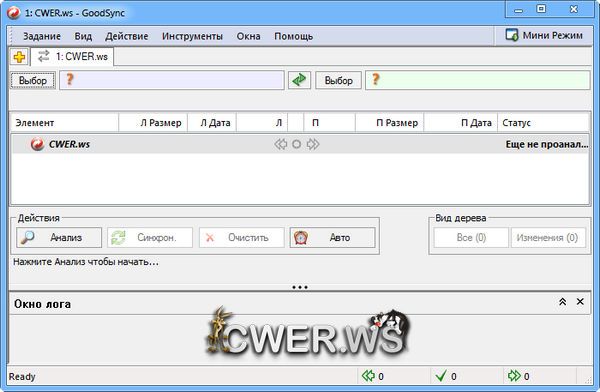The width and height of the screenshot is (600, 392).
Task: Click the П Размер column header
Action: (390, 123)
